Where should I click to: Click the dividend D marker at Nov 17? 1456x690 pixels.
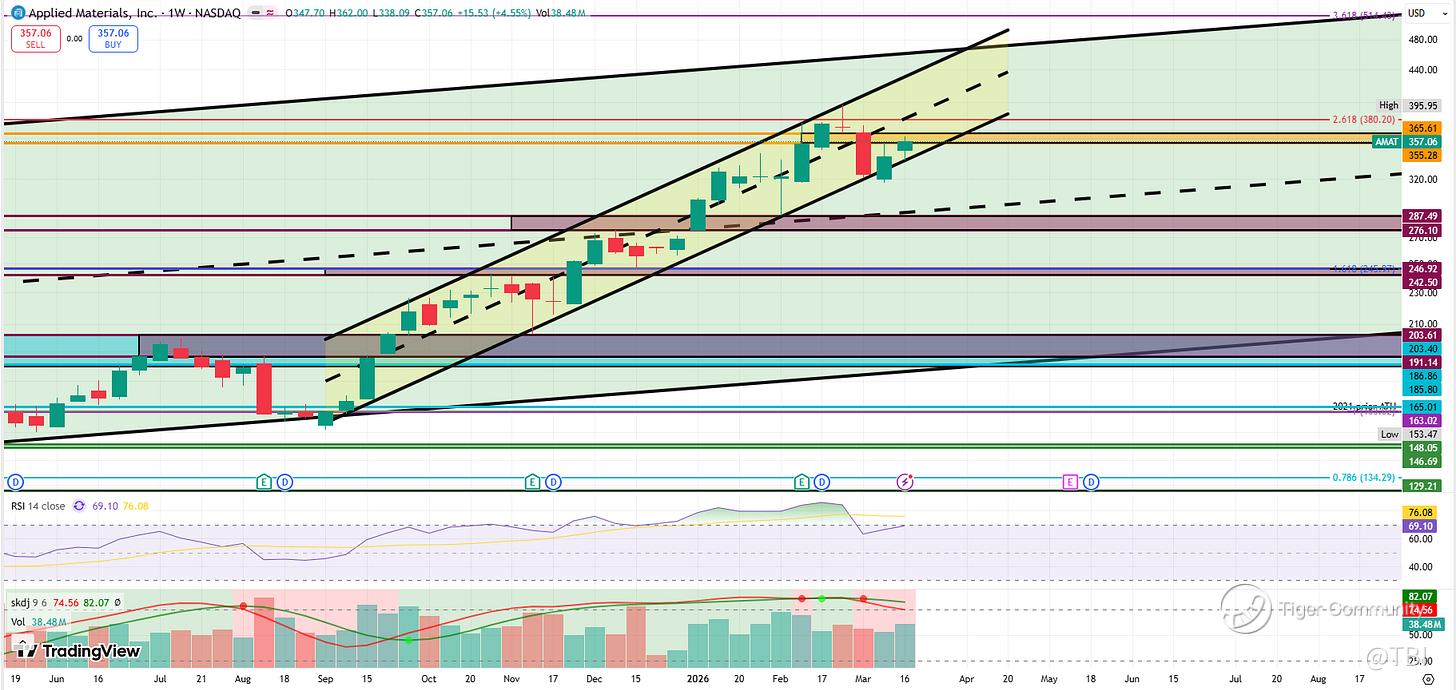(x=553, y=482)
